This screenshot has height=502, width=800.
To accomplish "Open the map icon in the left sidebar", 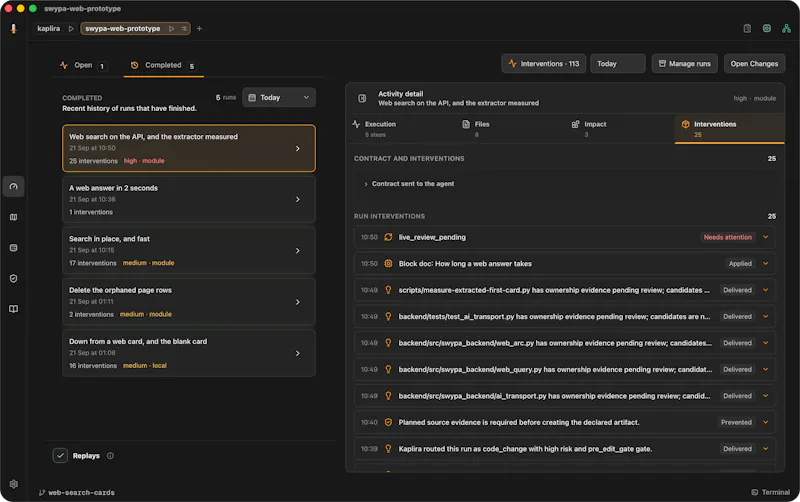I will point(14,217).
